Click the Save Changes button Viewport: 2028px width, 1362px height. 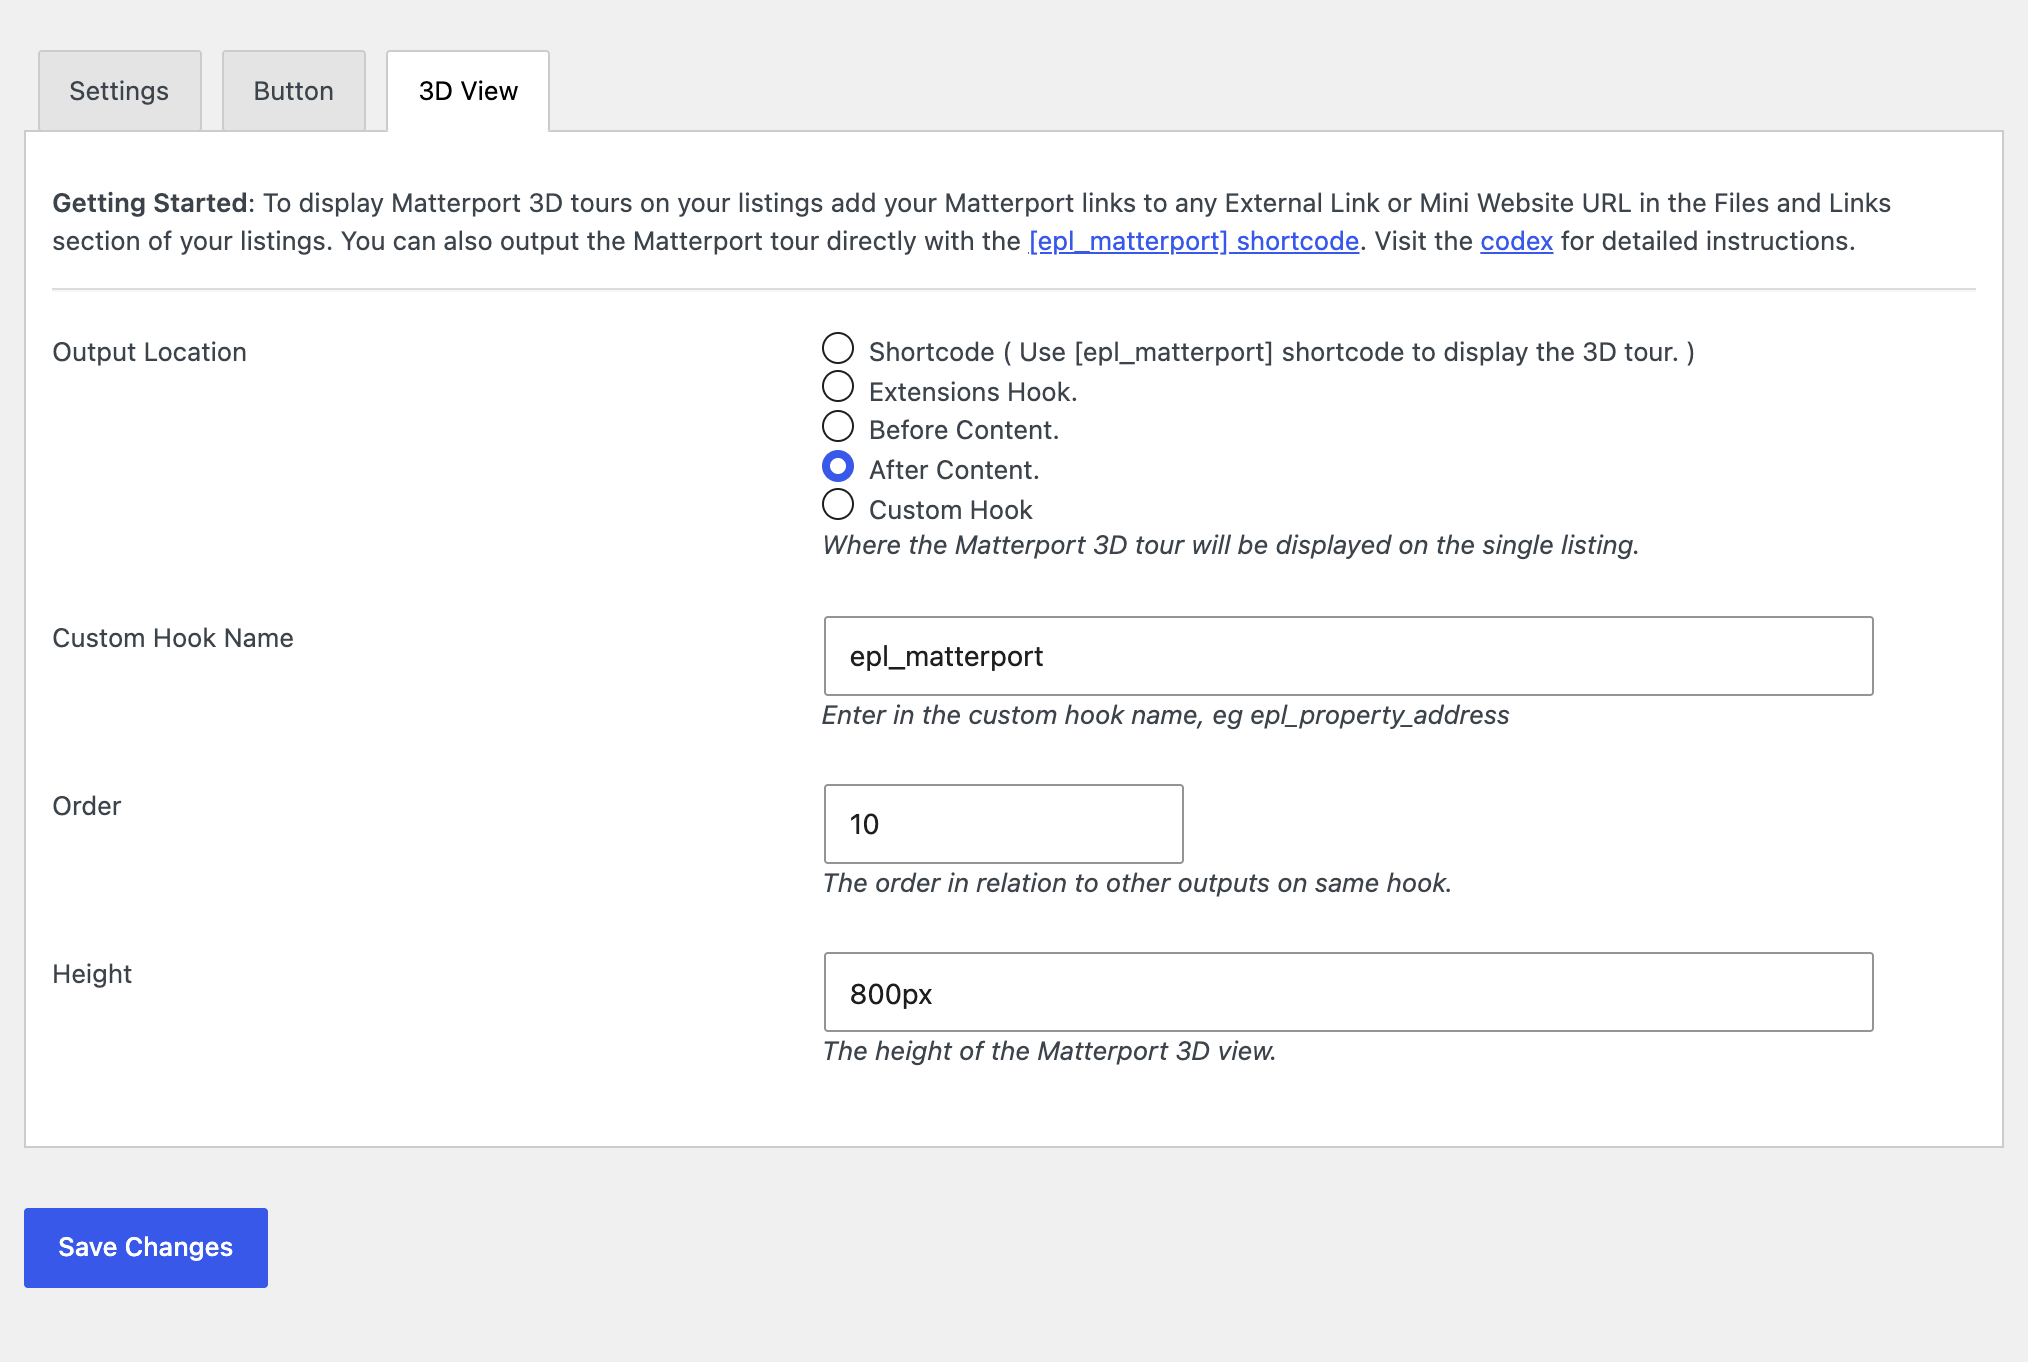pyautogui.click(x=146, y=1247)
